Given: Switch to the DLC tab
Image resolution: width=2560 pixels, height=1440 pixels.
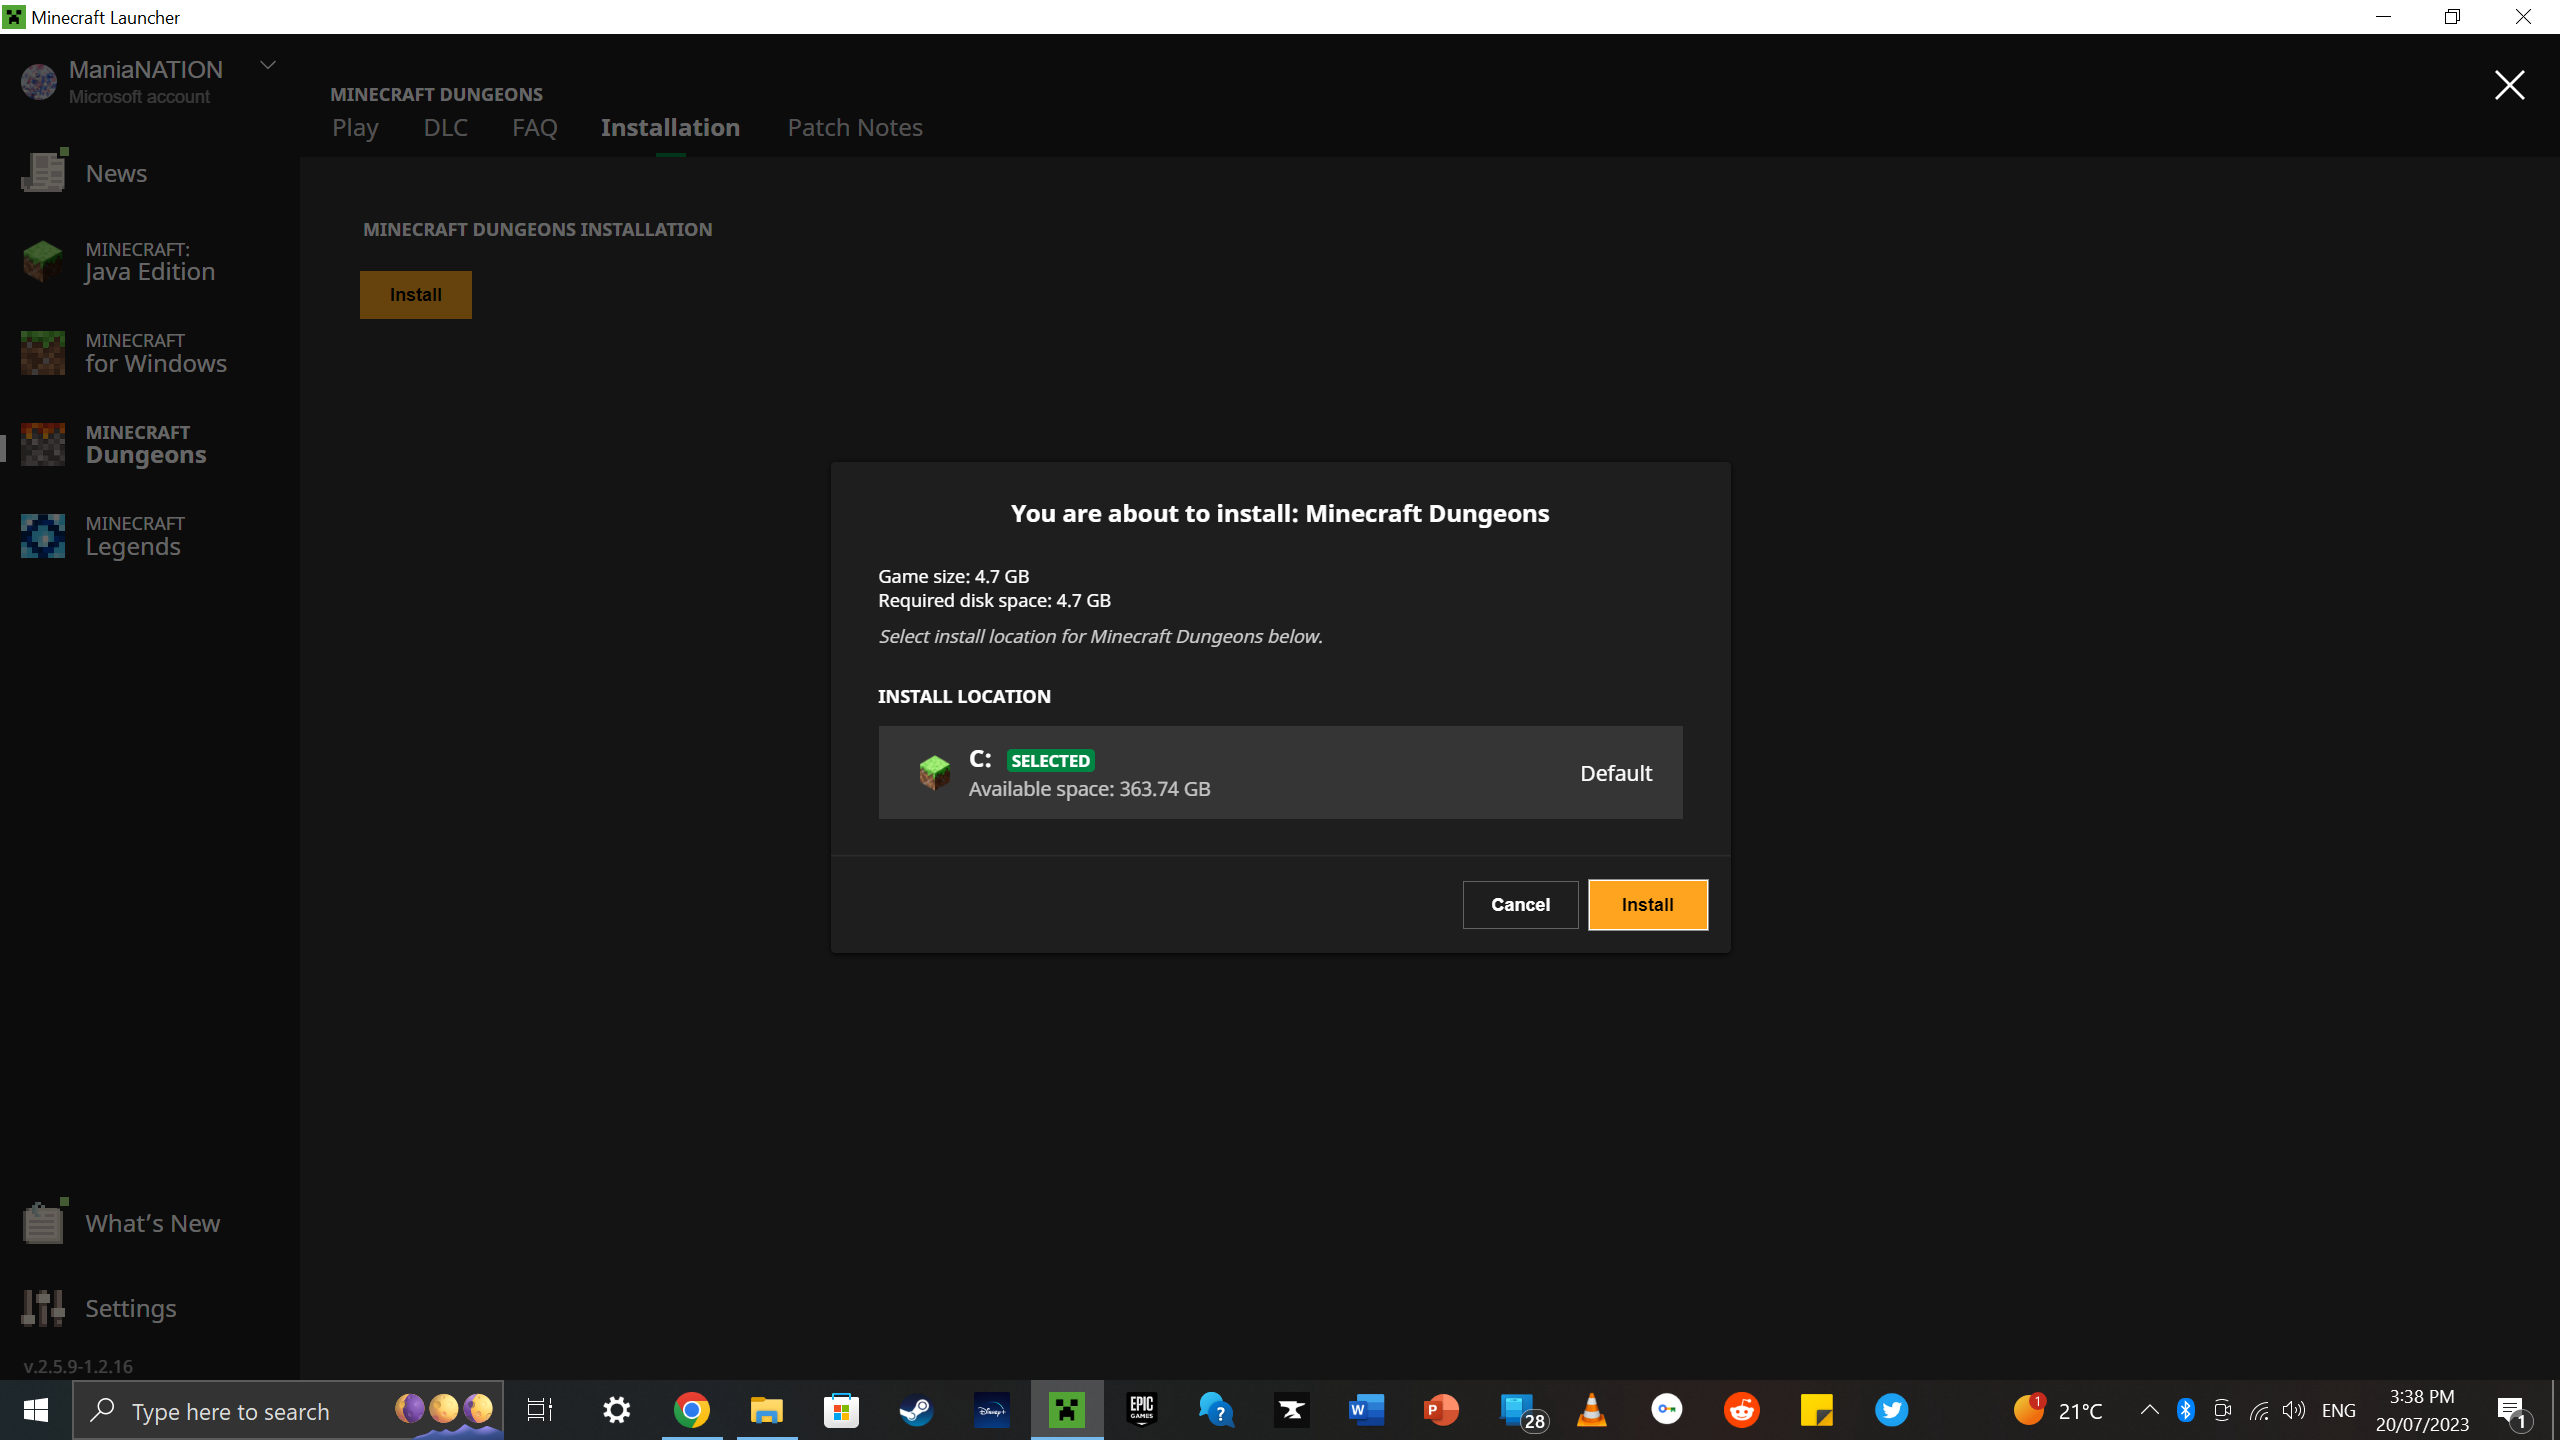Looking at the screenshot, I should (x=445, y=128).
